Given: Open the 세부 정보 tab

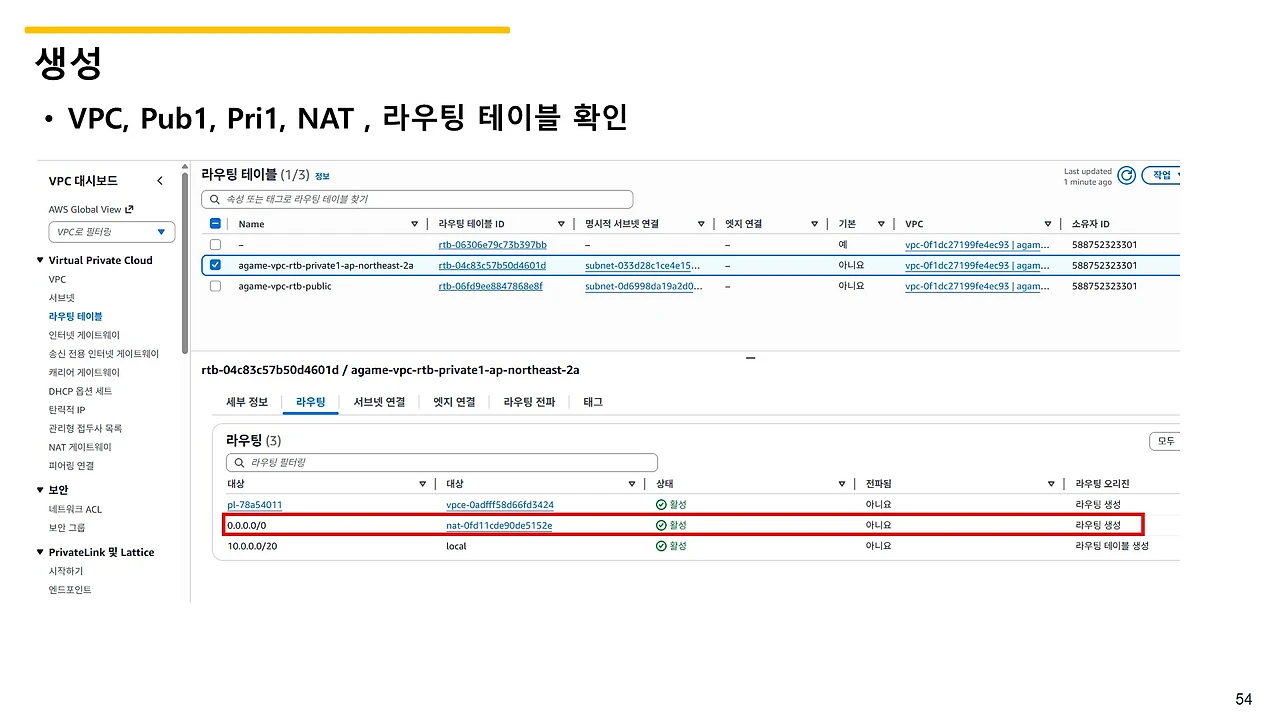Looking at the screenshot, I should (x=246, y=402).
